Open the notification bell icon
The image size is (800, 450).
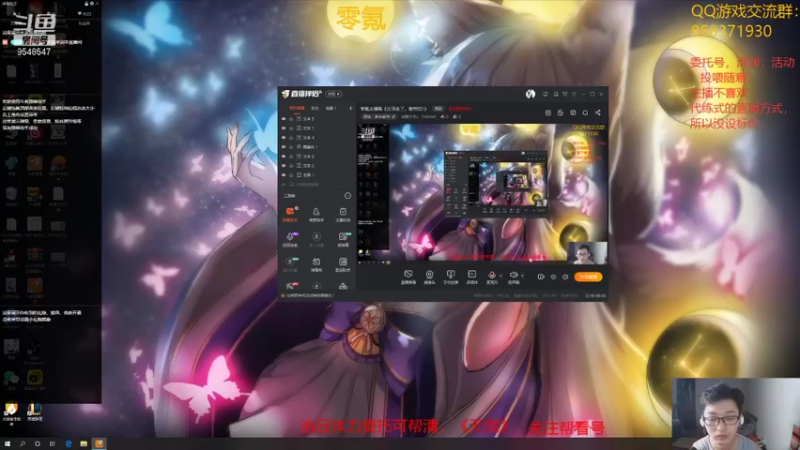pos(585,113)
